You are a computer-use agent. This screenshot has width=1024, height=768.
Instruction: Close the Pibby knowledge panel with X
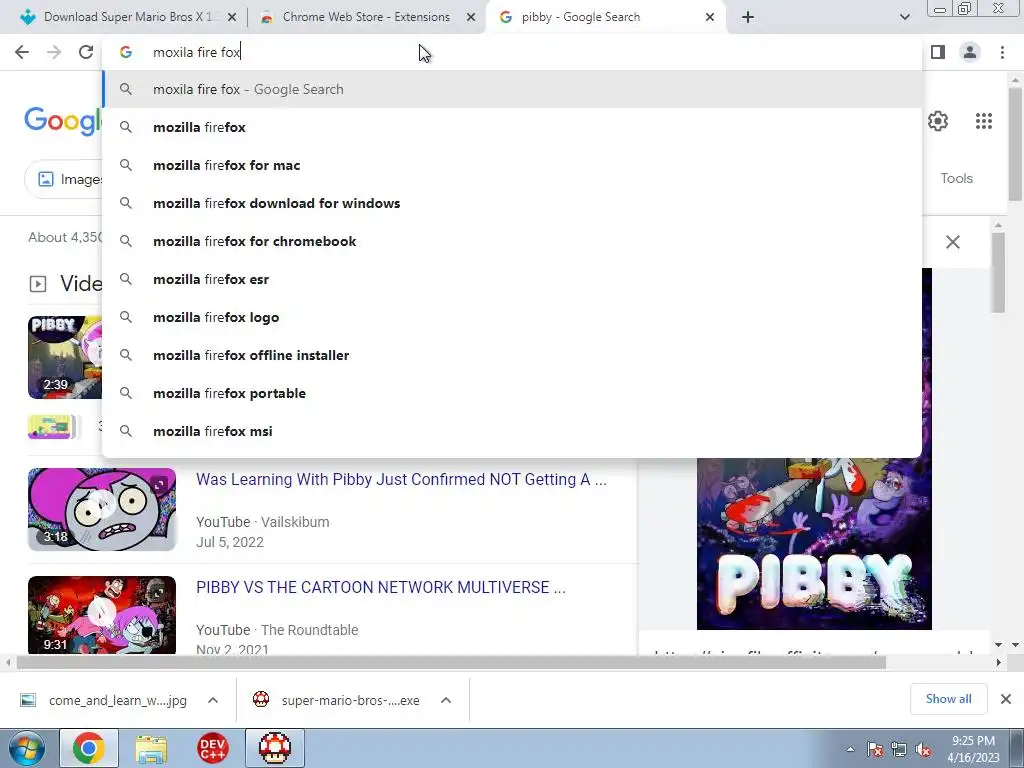(953, 242)
